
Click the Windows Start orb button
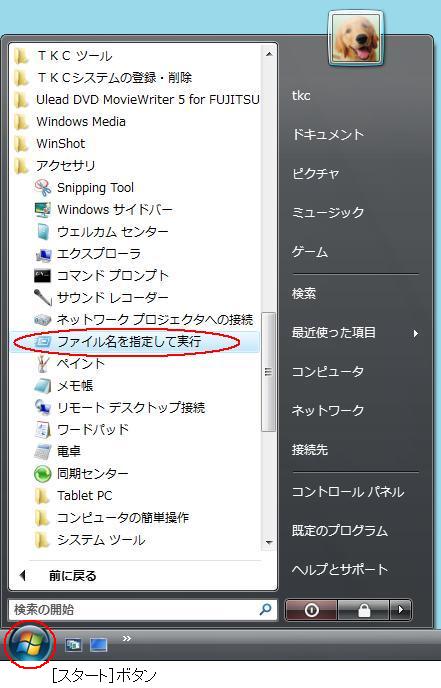click(x=29, y=643)
